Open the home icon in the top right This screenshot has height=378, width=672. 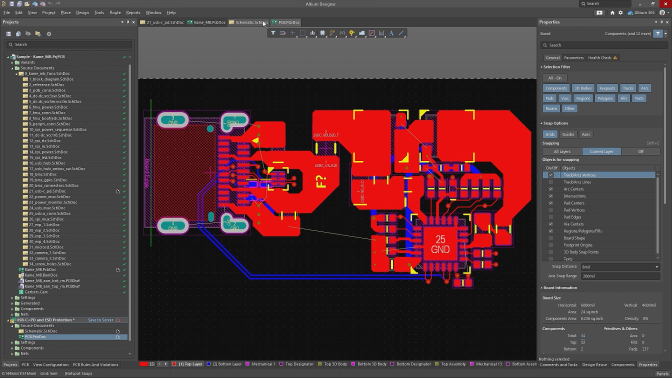[x=612, y=13]
